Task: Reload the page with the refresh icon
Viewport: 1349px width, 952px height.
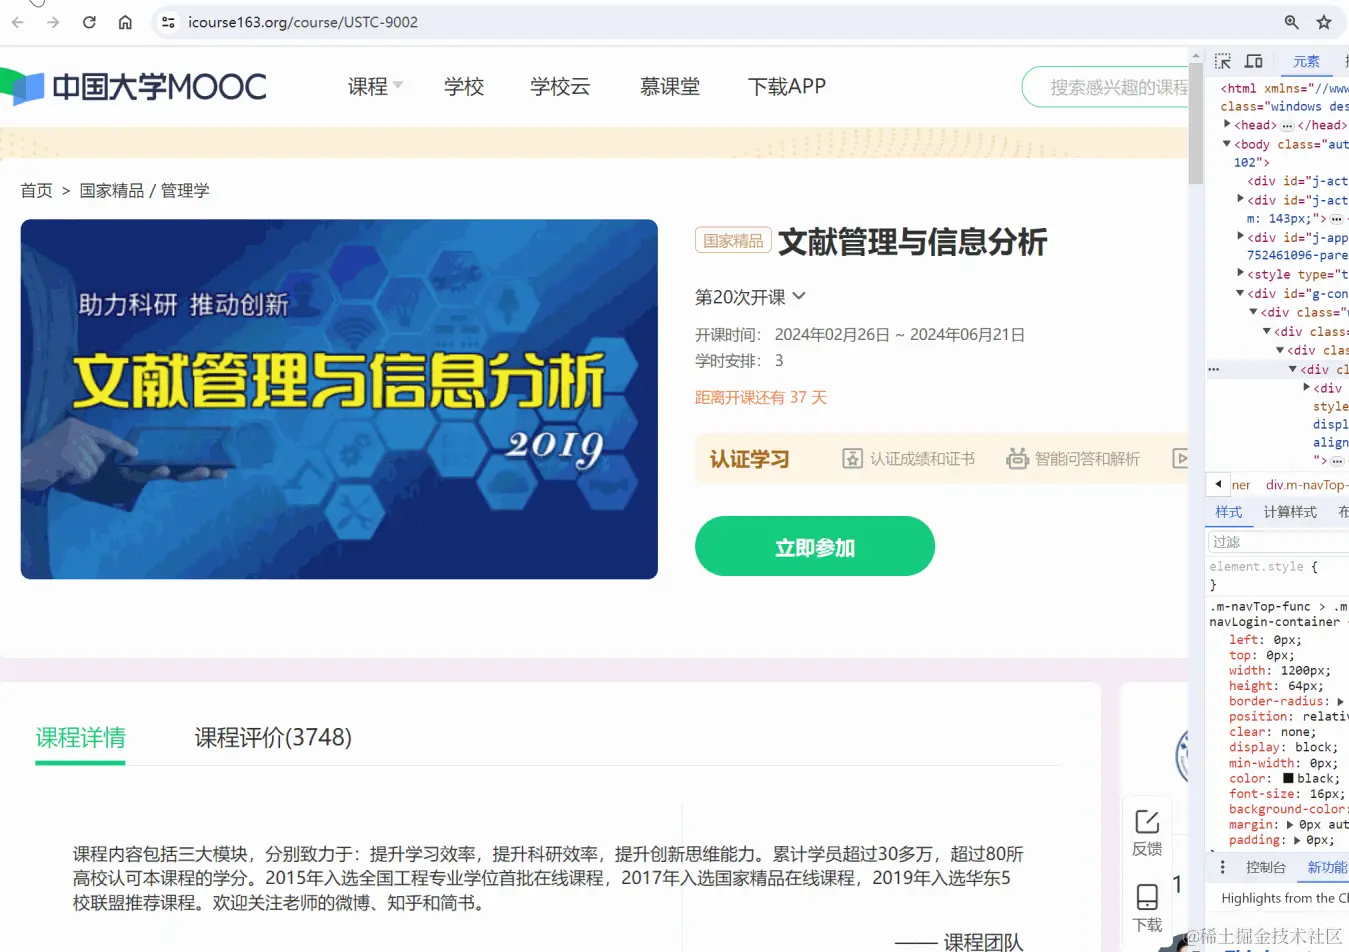Action: click(89, 22)
